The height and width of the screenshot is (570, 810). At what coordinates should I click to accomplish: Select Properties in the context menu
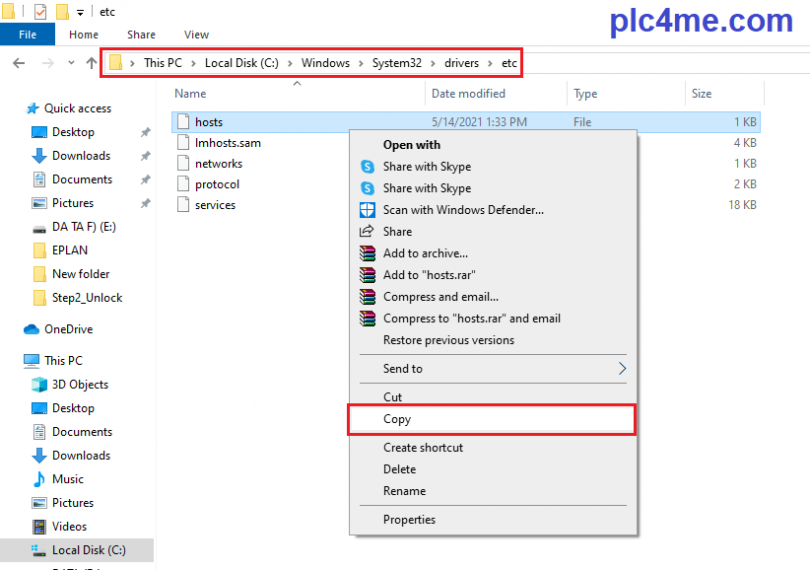pyautogui.click(x=409, y=520)
